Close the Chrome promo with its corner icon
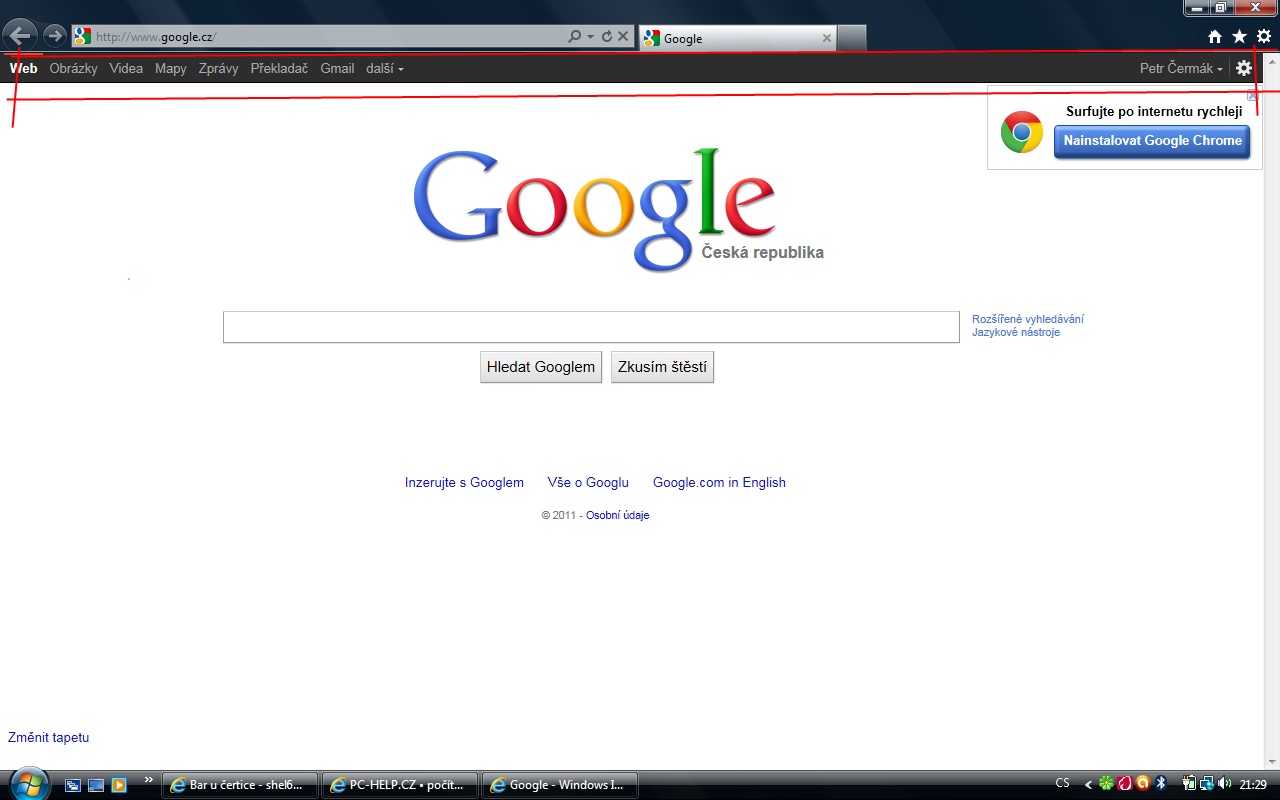Screen dimensions: 1280x800 (x=1252, y=96)
